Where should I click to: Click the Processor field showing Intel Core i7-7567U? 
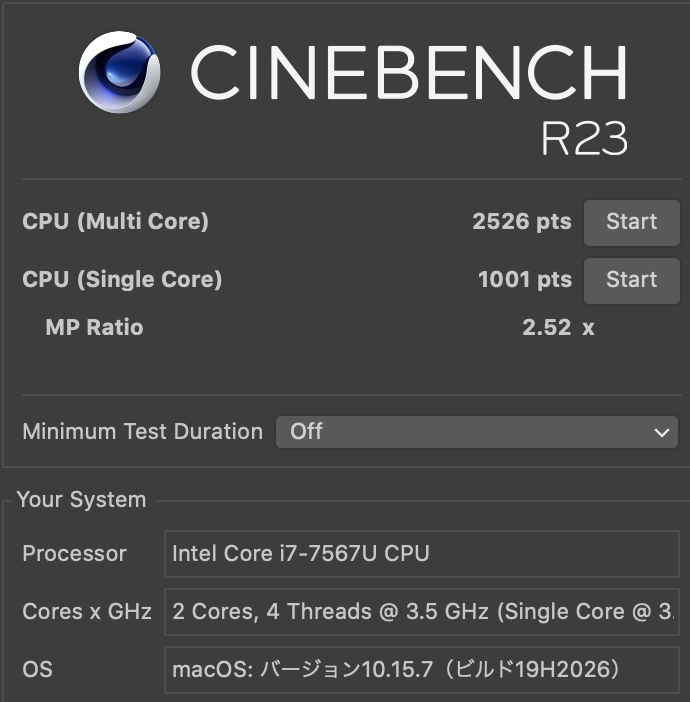point(421,554)
